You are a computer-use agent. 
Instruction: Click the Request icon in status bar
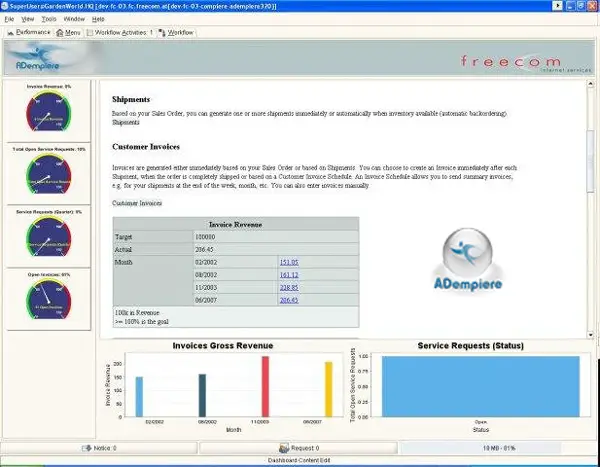(284, 448)
